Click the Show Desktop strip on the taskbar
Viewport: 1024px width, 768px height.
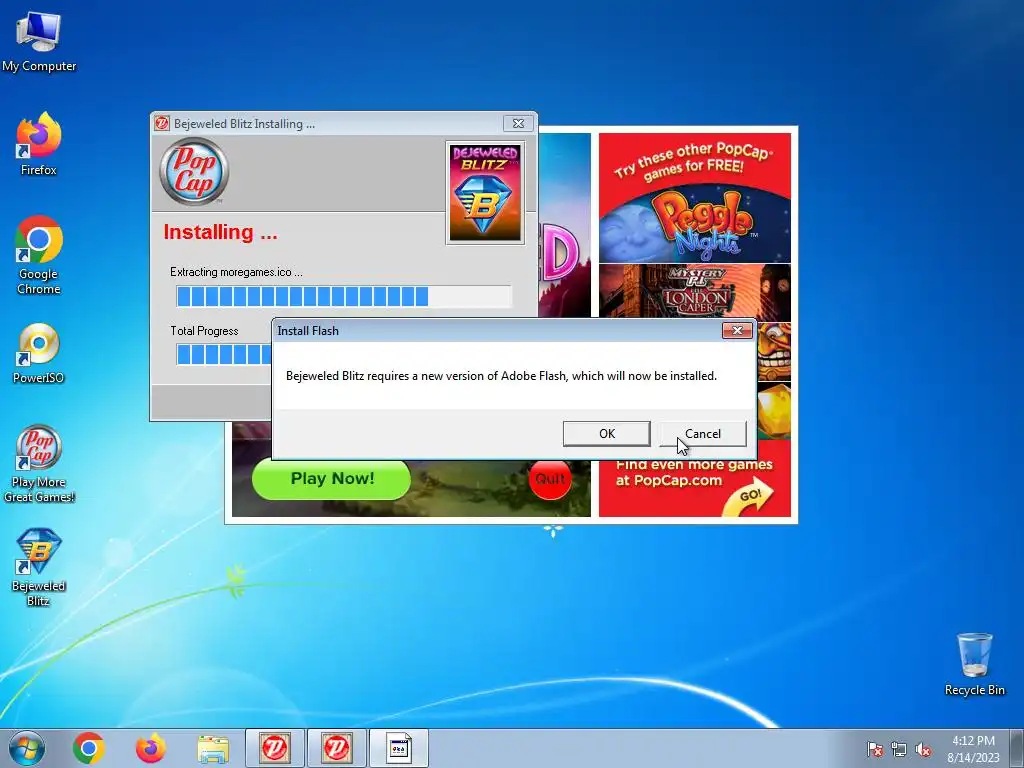1017,748
